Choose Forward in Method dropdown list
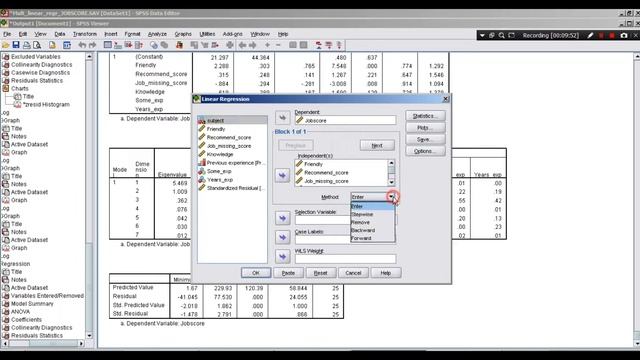Screen dimensions: 640x360 coord(373,238)
